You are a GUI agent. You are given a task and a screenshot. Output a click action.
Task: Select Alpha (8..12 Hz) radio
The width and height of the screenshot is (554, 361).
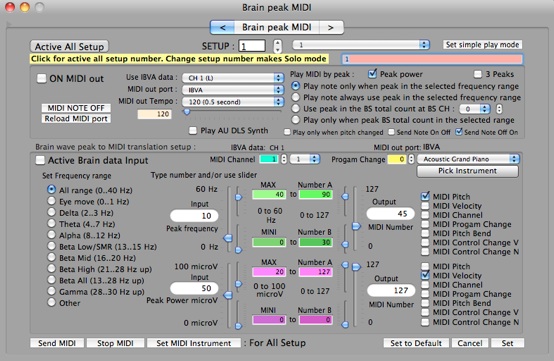point(52,235)
